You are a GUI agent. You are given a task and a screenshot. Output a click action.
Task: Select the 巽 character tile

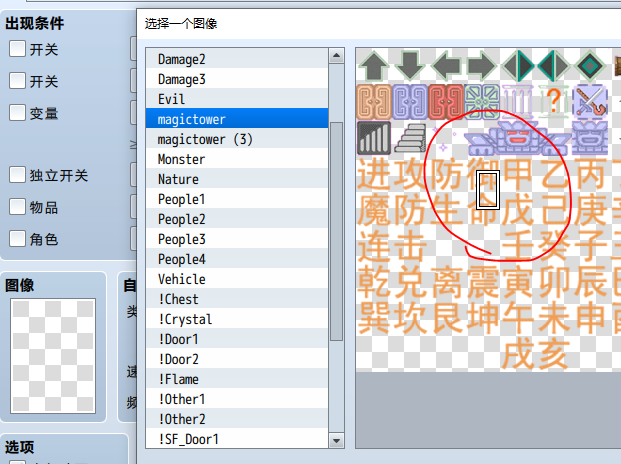point(374,318)
